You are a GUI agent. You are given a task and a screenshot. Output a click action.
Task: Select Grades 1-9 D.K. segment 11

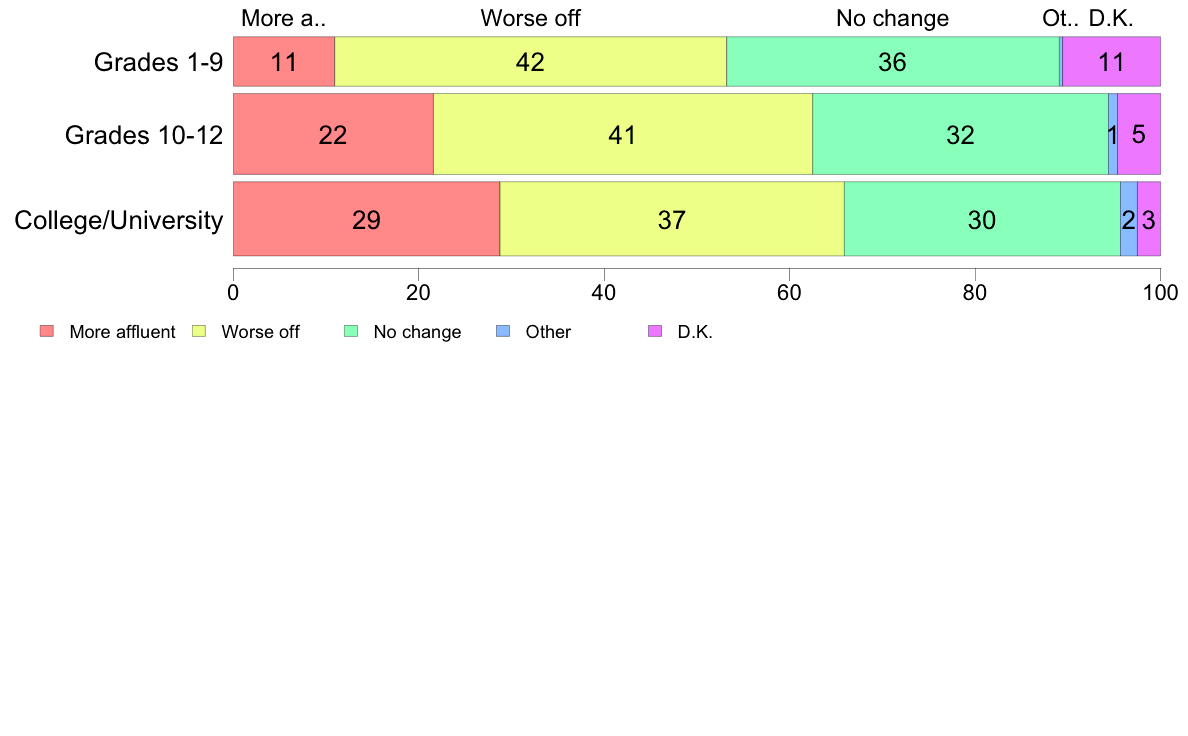click(x=1111, y=61)
